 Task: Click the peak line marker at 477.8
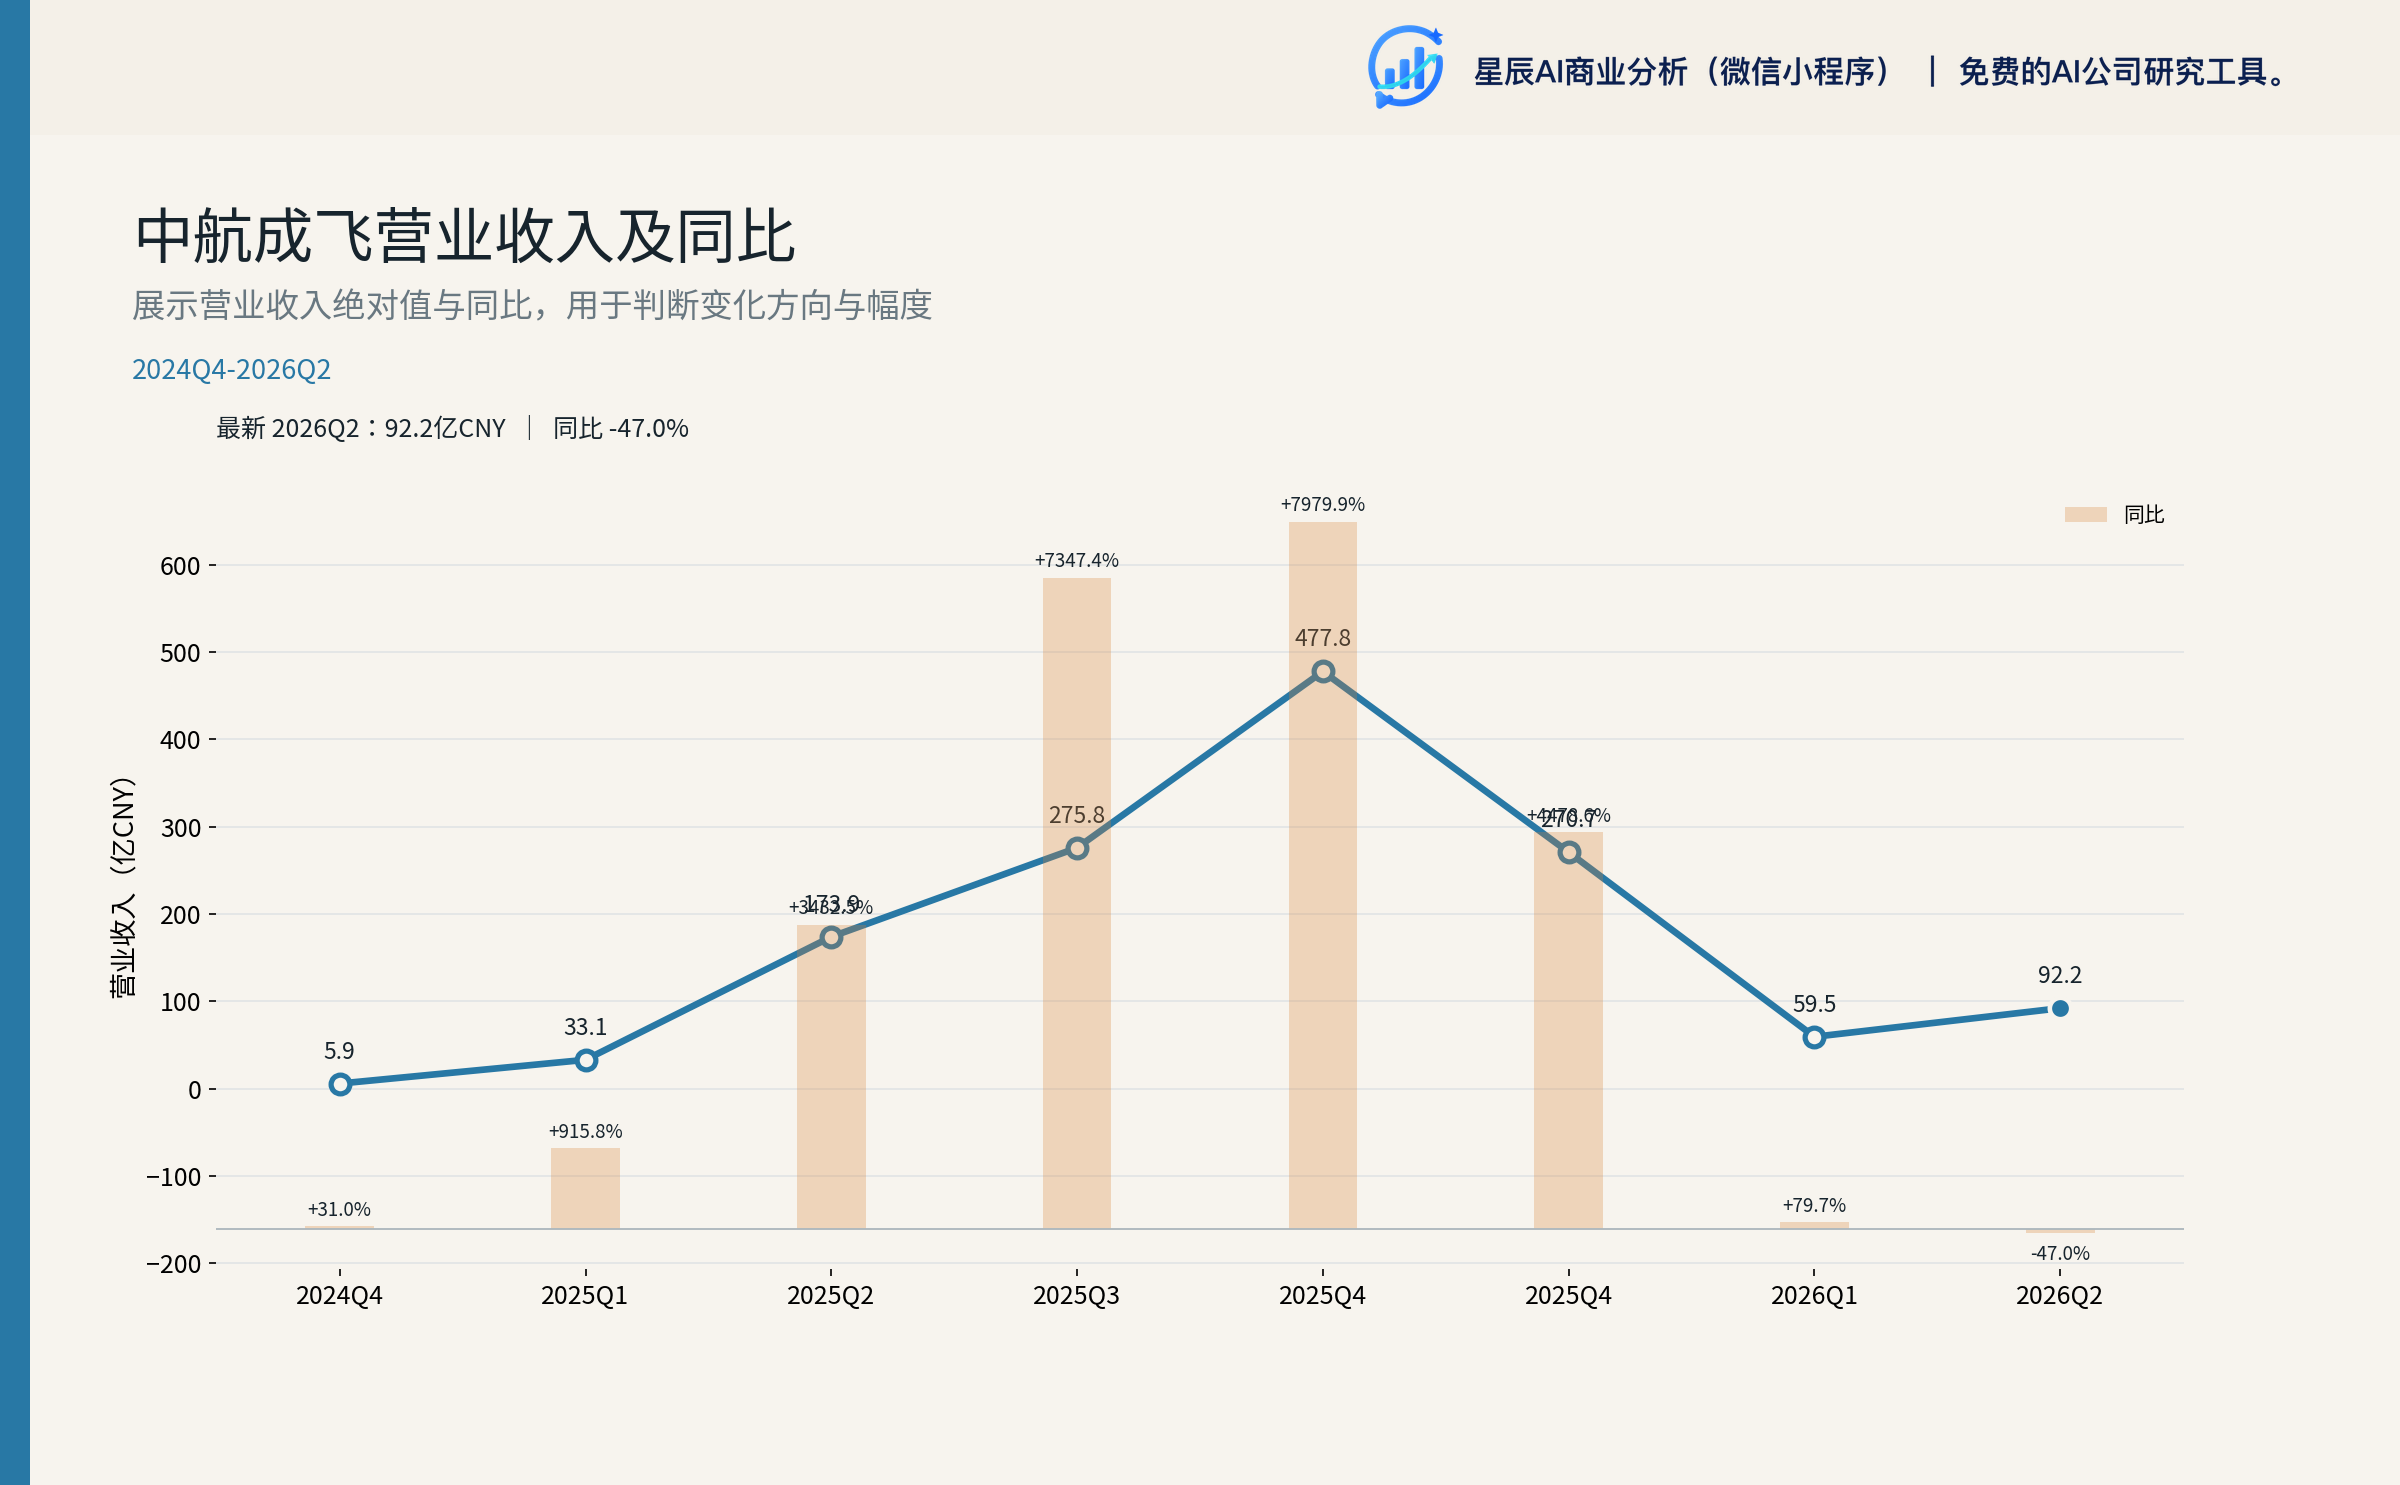(1323, 671)
